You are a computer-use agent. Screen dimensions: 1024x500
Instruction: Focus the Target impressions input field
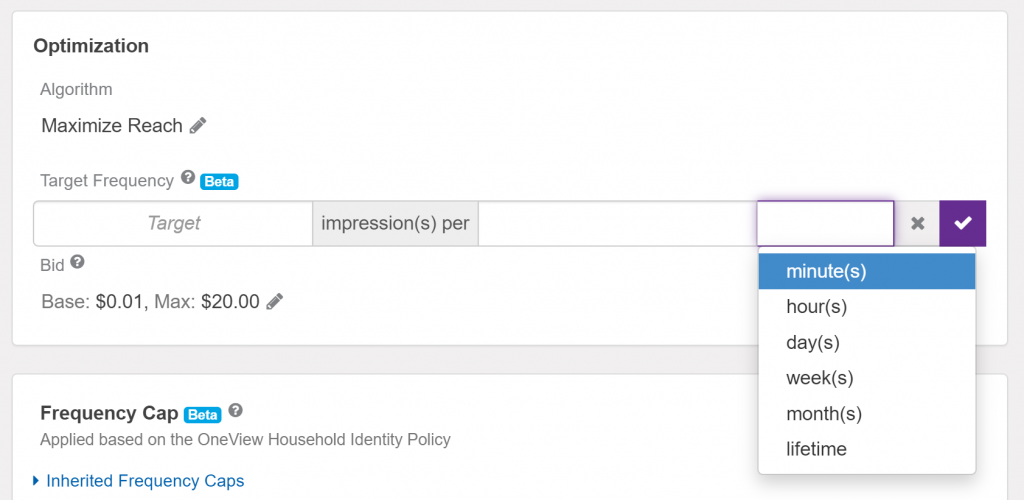click(173, 223)
